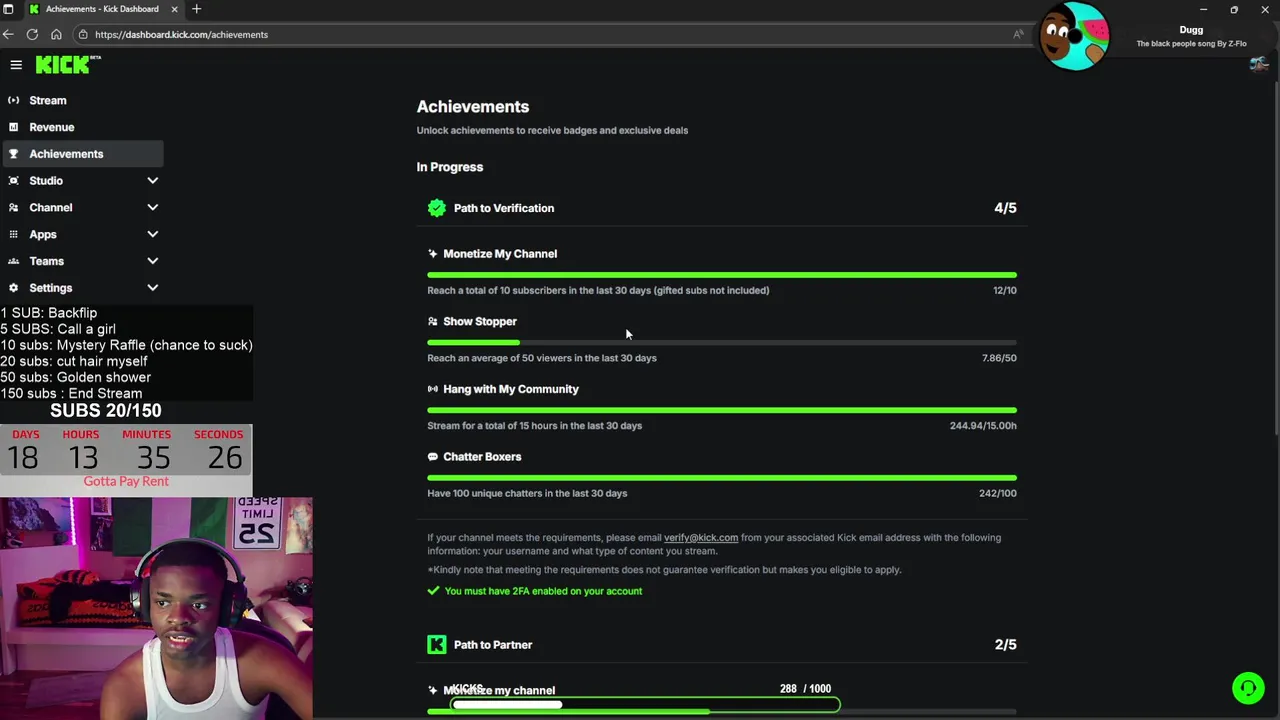
Task: Click the Chatter Boxers progress bar
Action: tap(722, 478)
